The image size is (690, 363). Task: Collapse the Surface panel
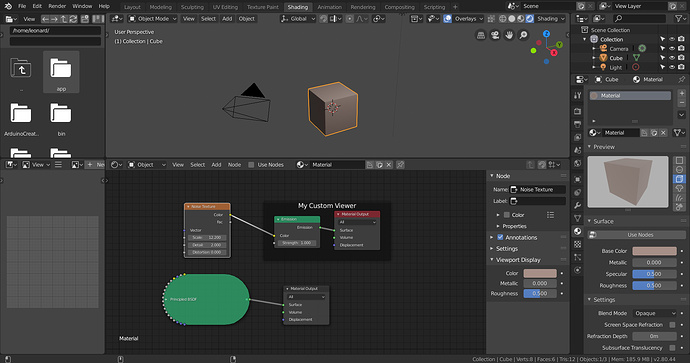point(590,221)
